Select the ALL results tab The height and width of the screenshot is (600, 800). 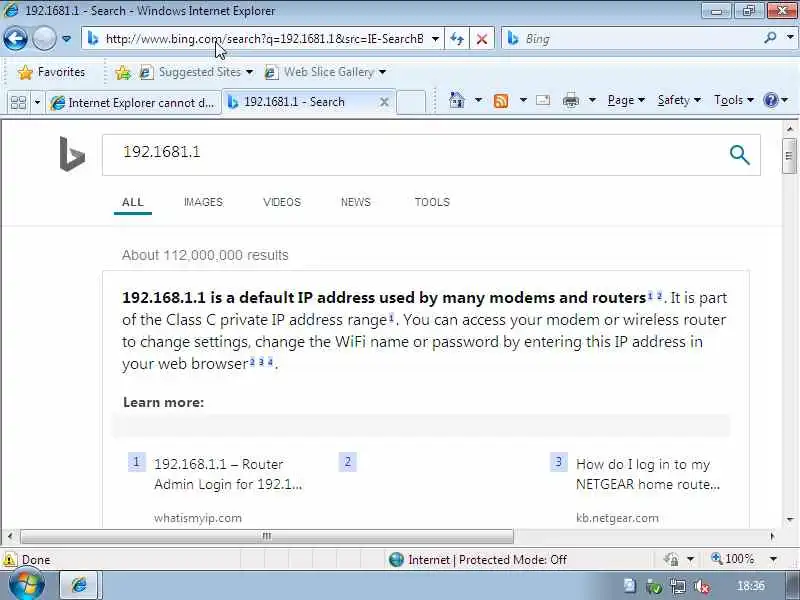(x=133, y=202)
